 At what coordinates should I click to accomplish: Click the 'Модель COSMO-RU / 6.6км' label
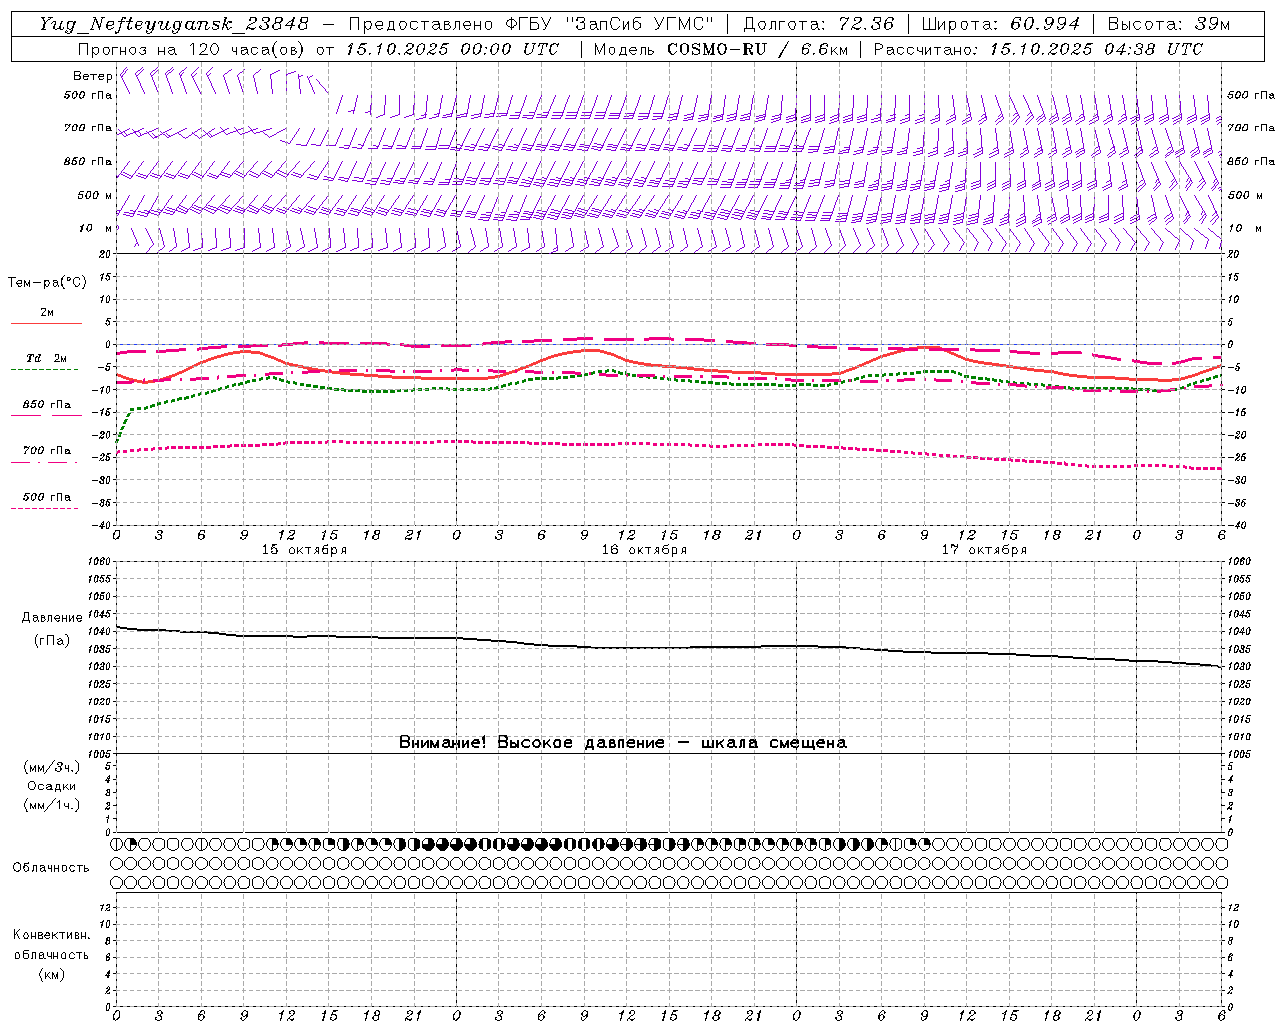pos(720,49)
